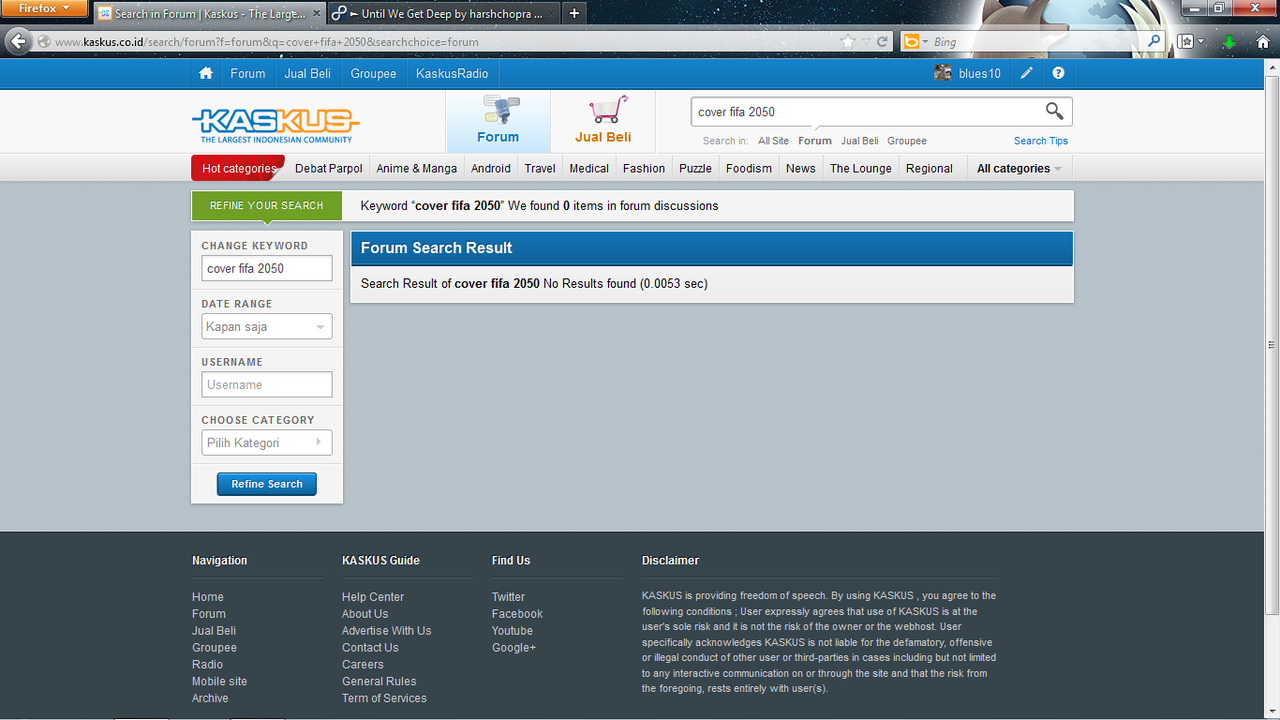Open The Lounge category

861,168
